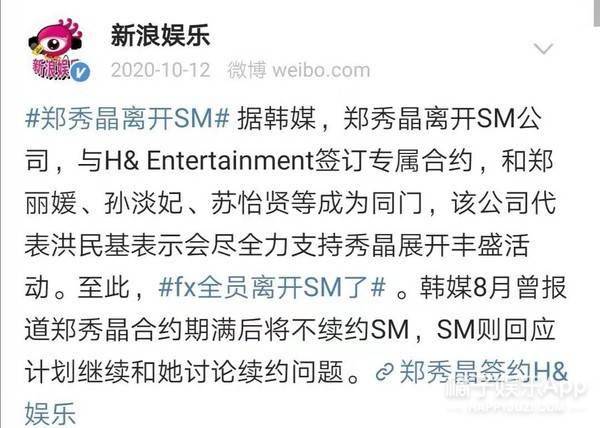Click the blue verified V badge

point(81,72)
